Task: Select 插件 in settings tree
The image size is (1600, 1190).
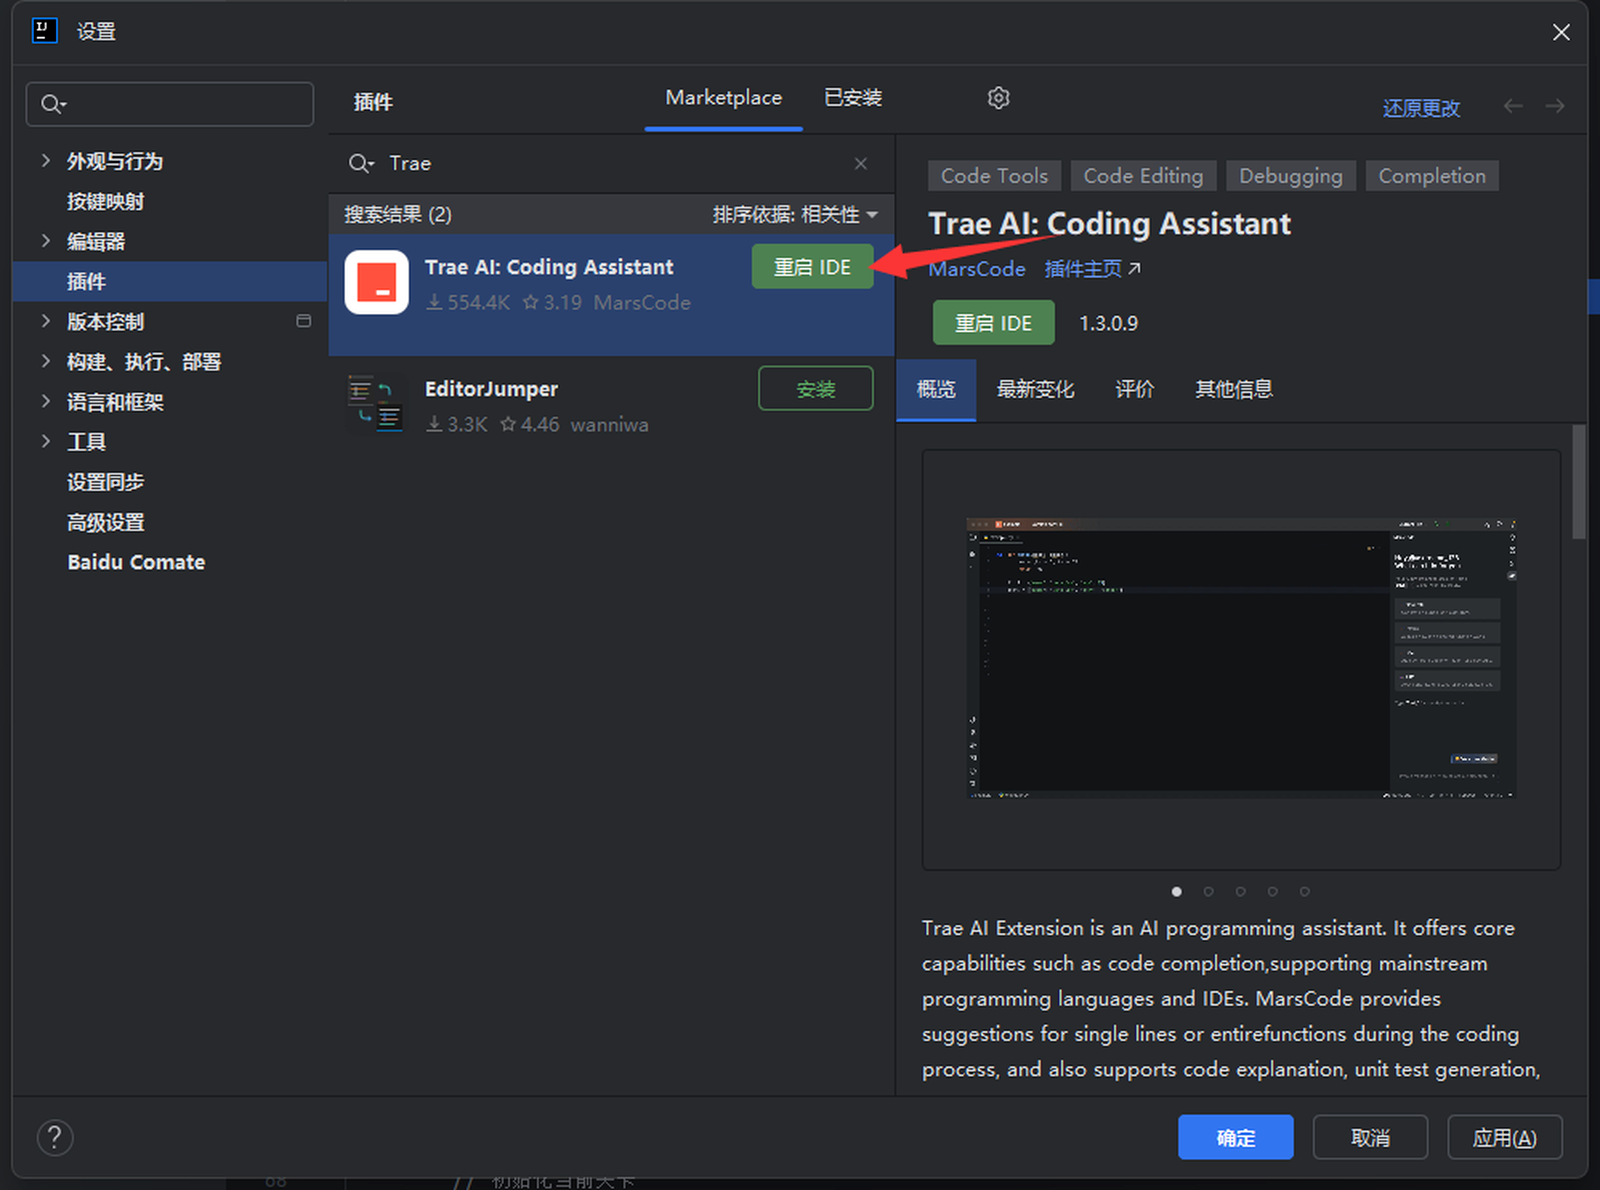Action: (x=170, y=281)
